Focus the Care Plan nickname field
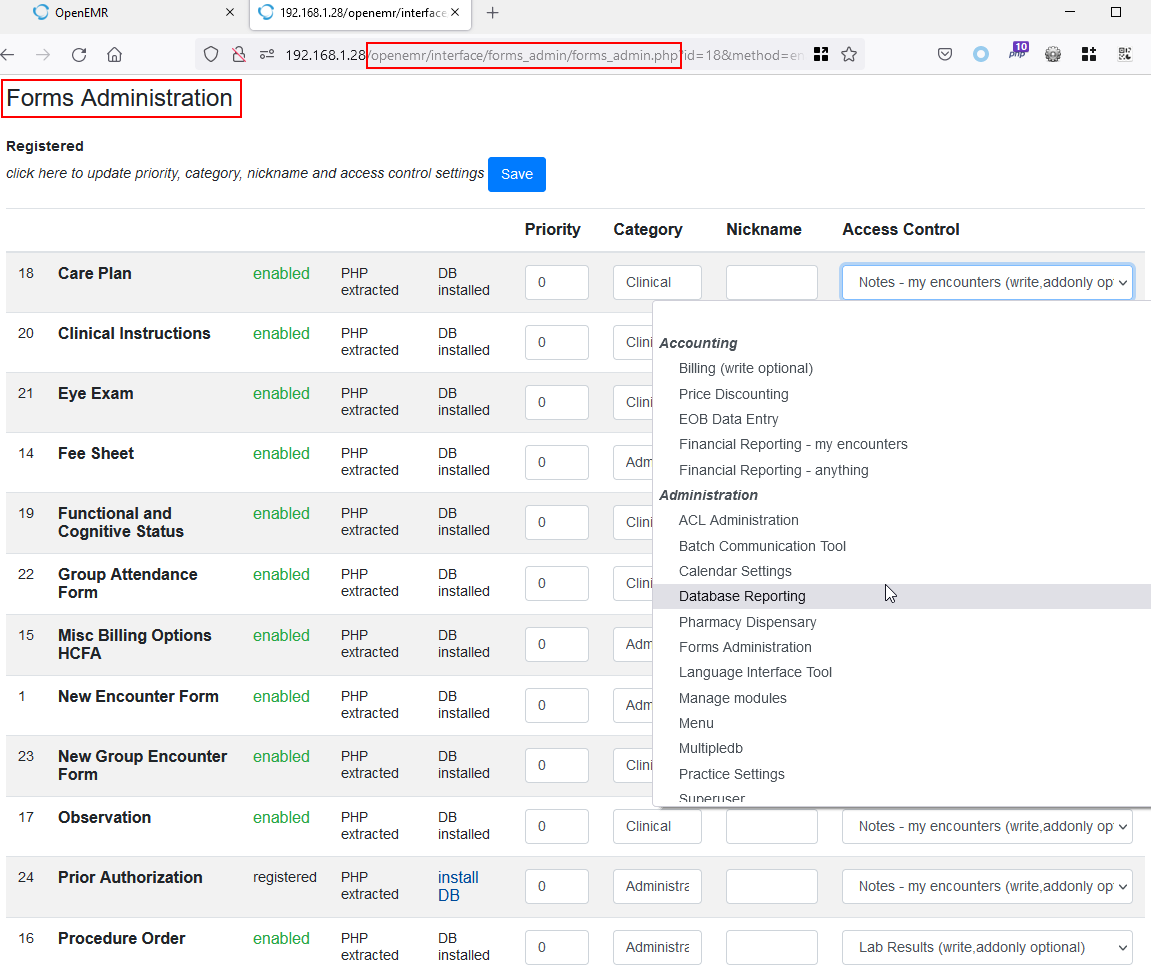1151x967 pixels. (x=771, y=282)
